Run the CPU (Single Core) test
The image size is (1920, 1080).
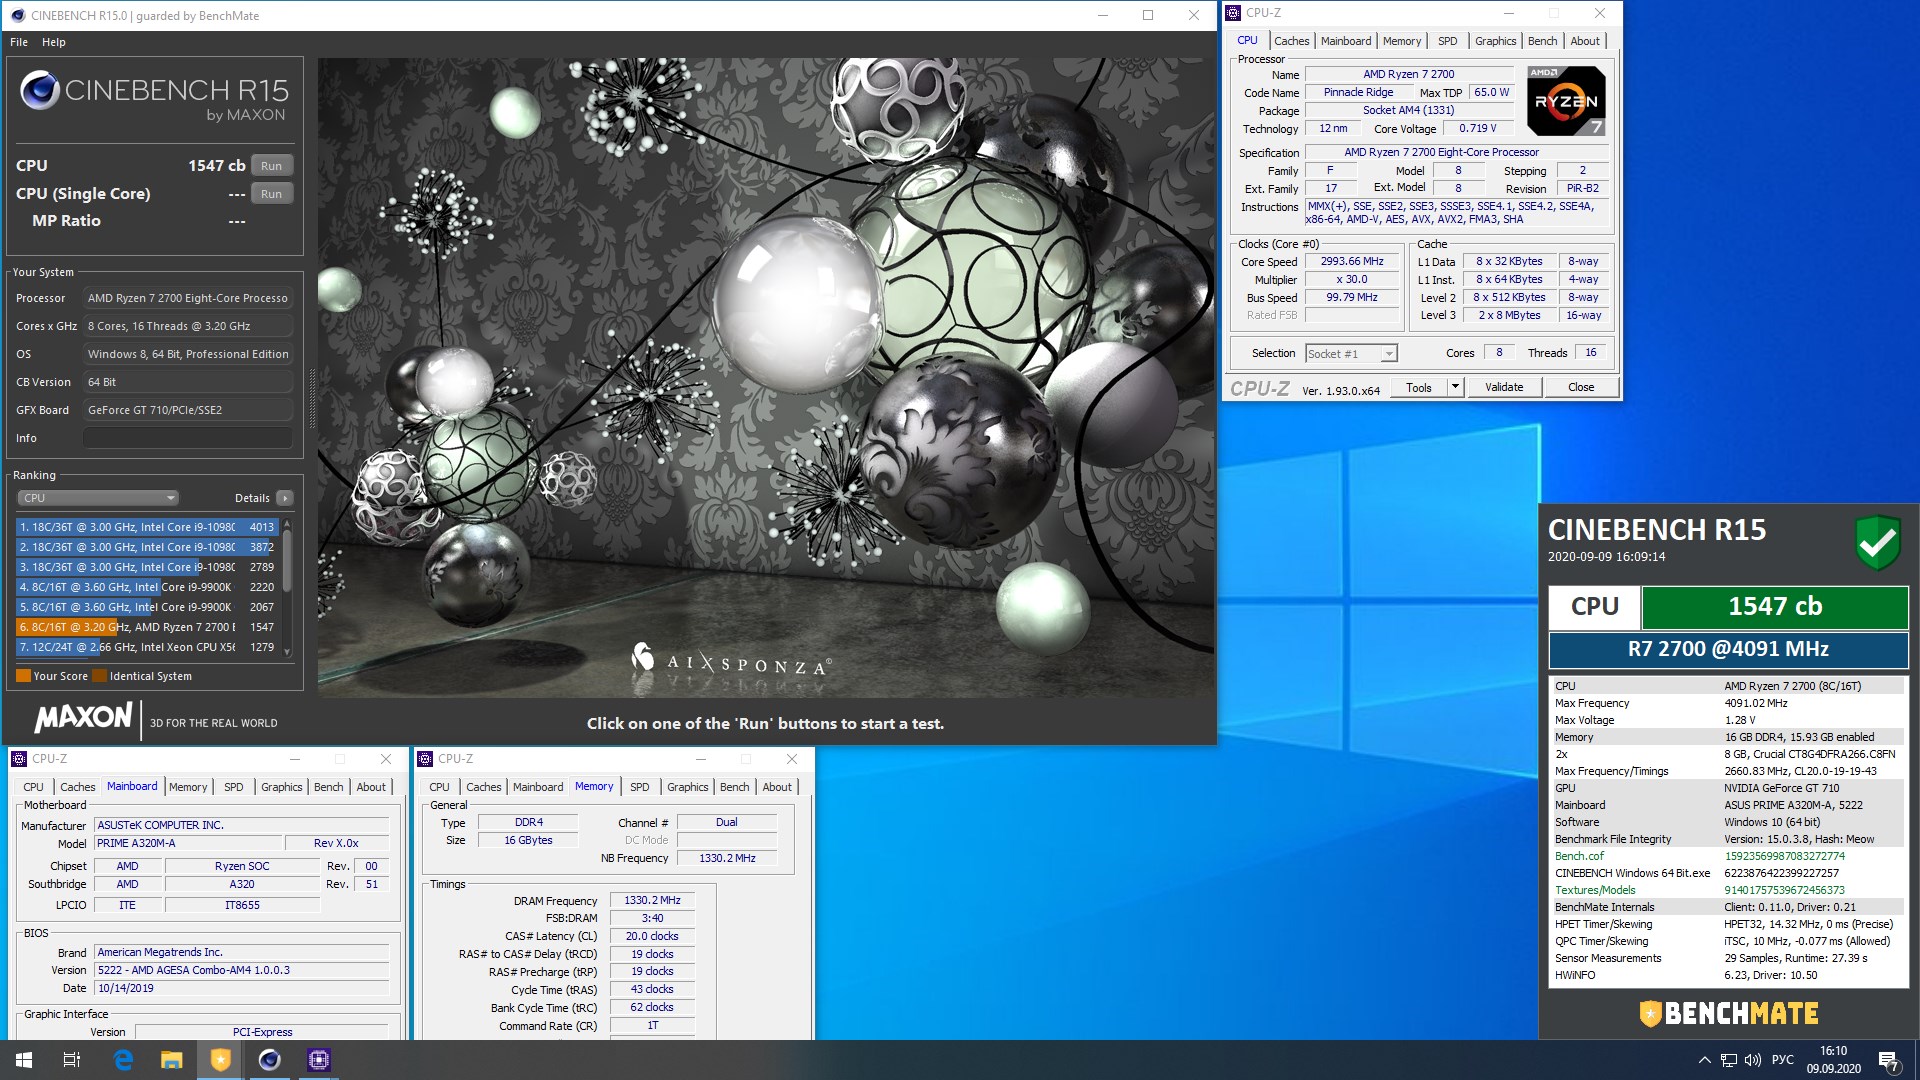point(271,194)
